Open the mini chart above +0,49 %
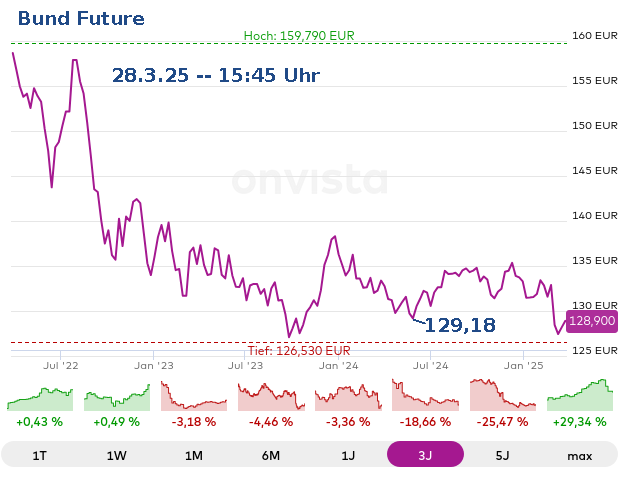 117,396
